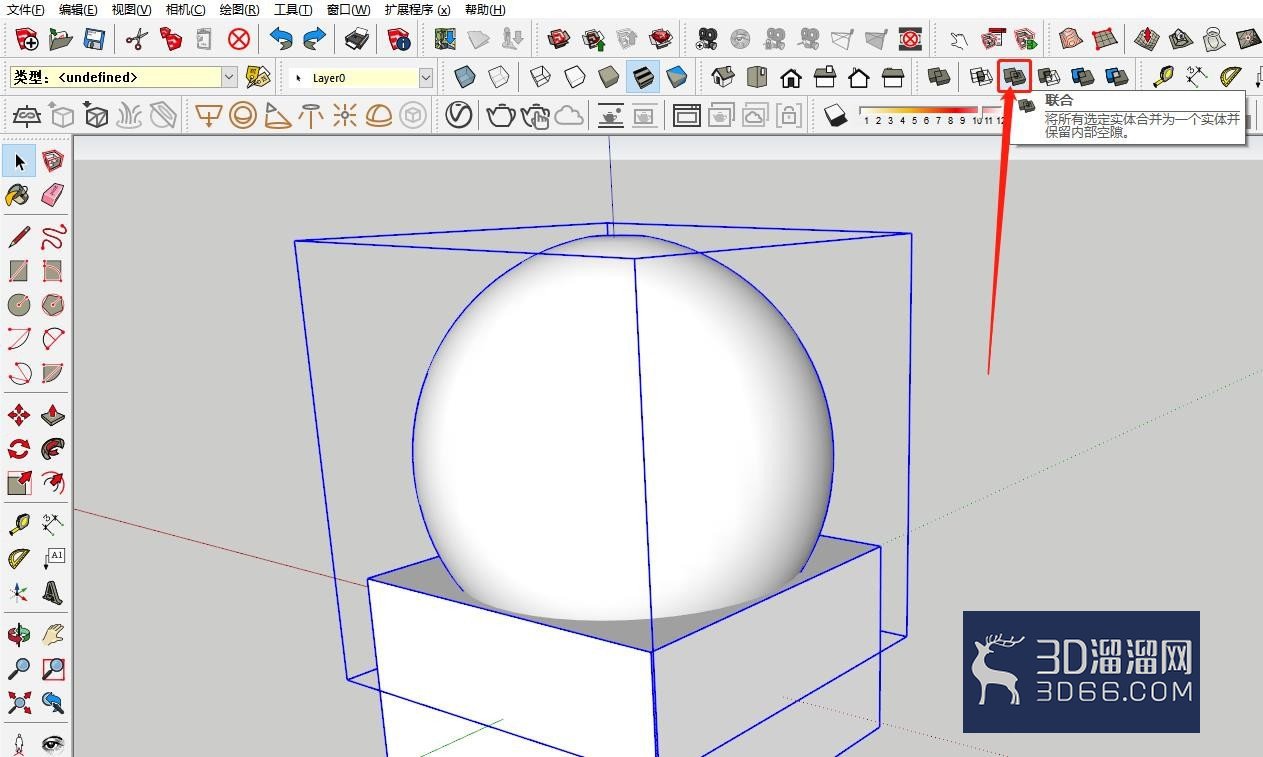Image resolution: width=1263 pixels, height=757 pixels.
Task: Create a new file with the New icon
Action: 27,39
